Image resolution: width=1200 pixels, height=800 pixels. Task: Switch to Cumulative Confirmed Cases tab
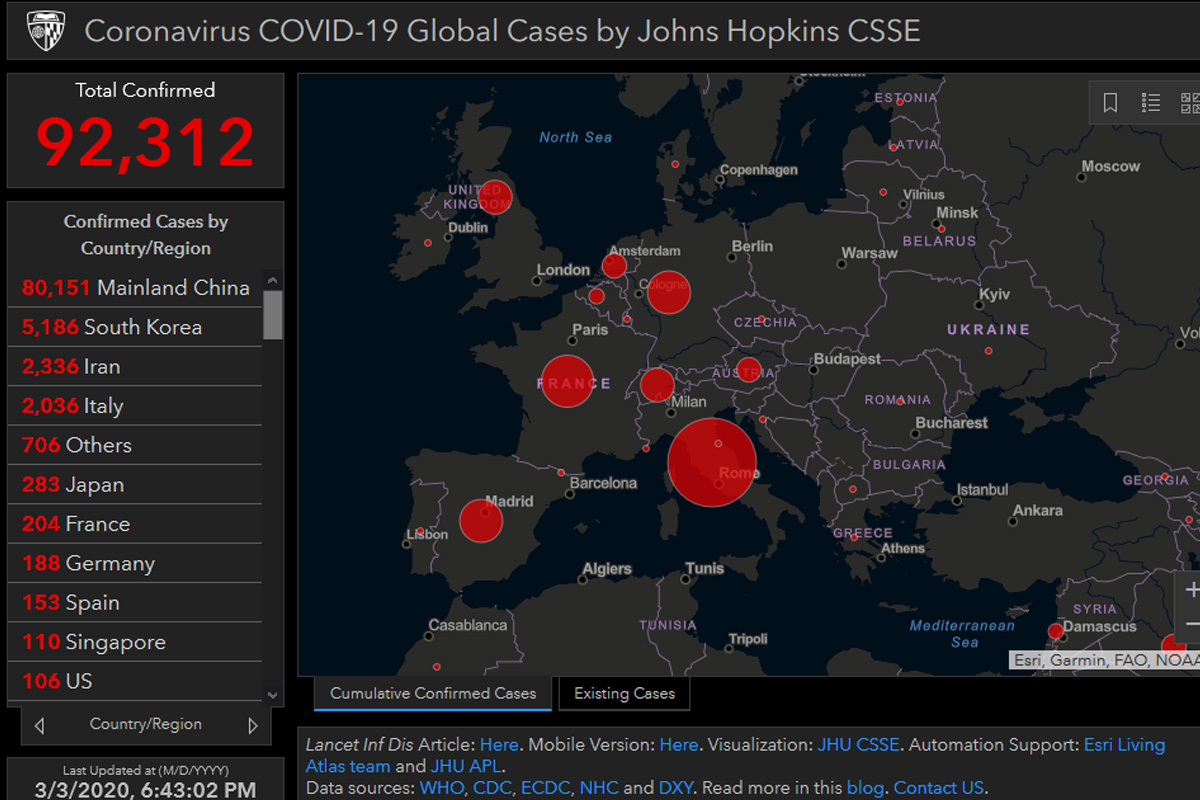[x=433, y=693]
